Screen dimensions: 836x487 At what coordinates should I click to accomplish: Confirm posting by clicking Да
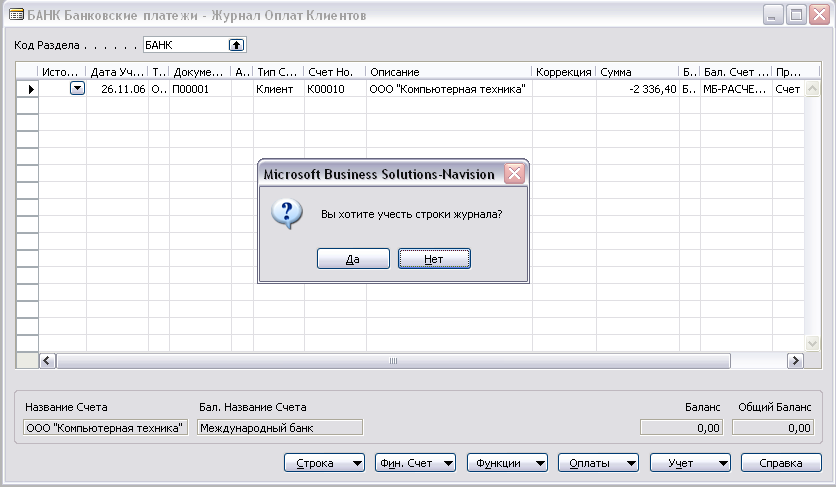(x=353, y=259)
